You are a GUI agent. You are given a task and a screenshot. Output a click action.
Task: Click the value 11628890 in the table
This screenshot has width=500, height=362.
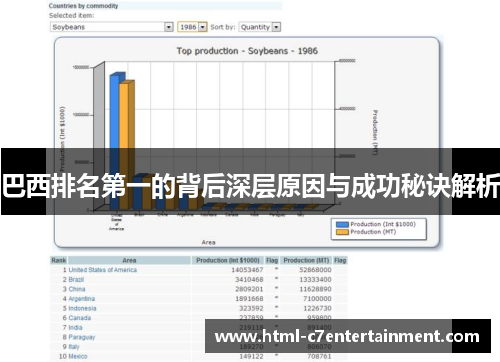coord(315,289)
